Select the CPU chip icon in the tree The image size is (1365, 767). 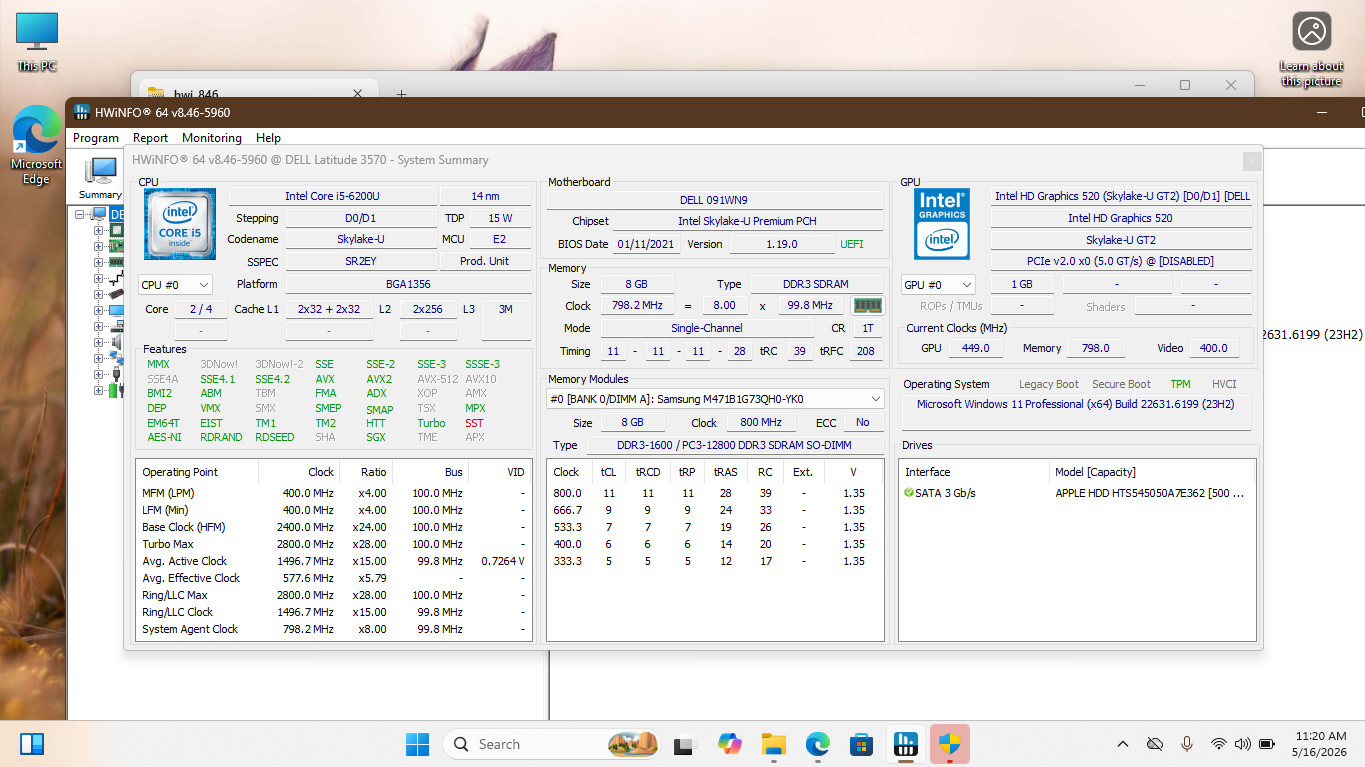coord(116,230)
